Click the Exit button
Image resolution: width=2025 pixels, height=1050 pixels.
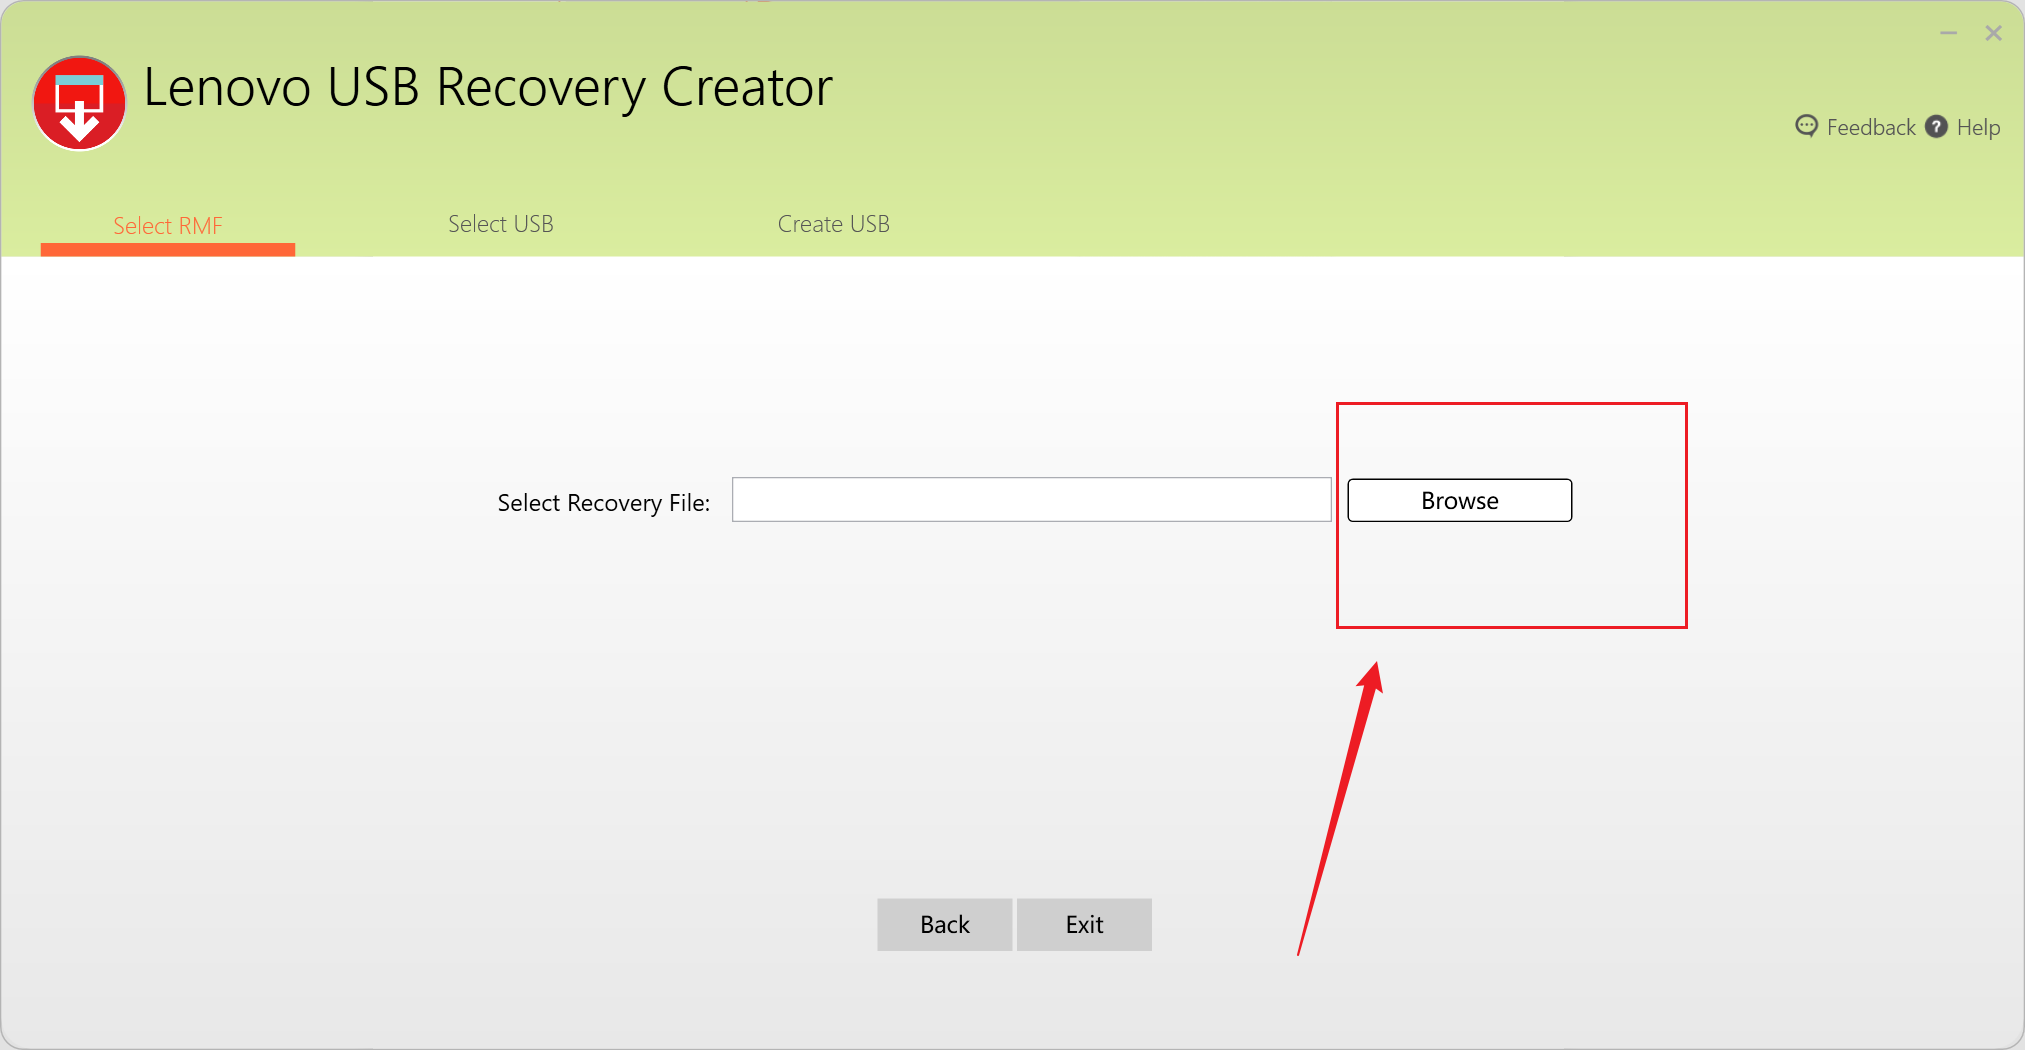click(1084, 924)
